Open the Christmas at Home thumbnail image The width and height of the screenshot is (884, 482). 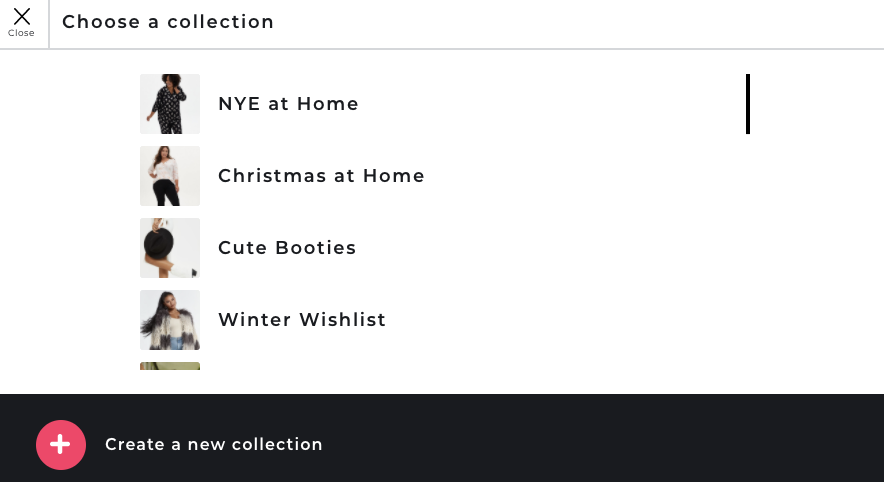[170, 176]
